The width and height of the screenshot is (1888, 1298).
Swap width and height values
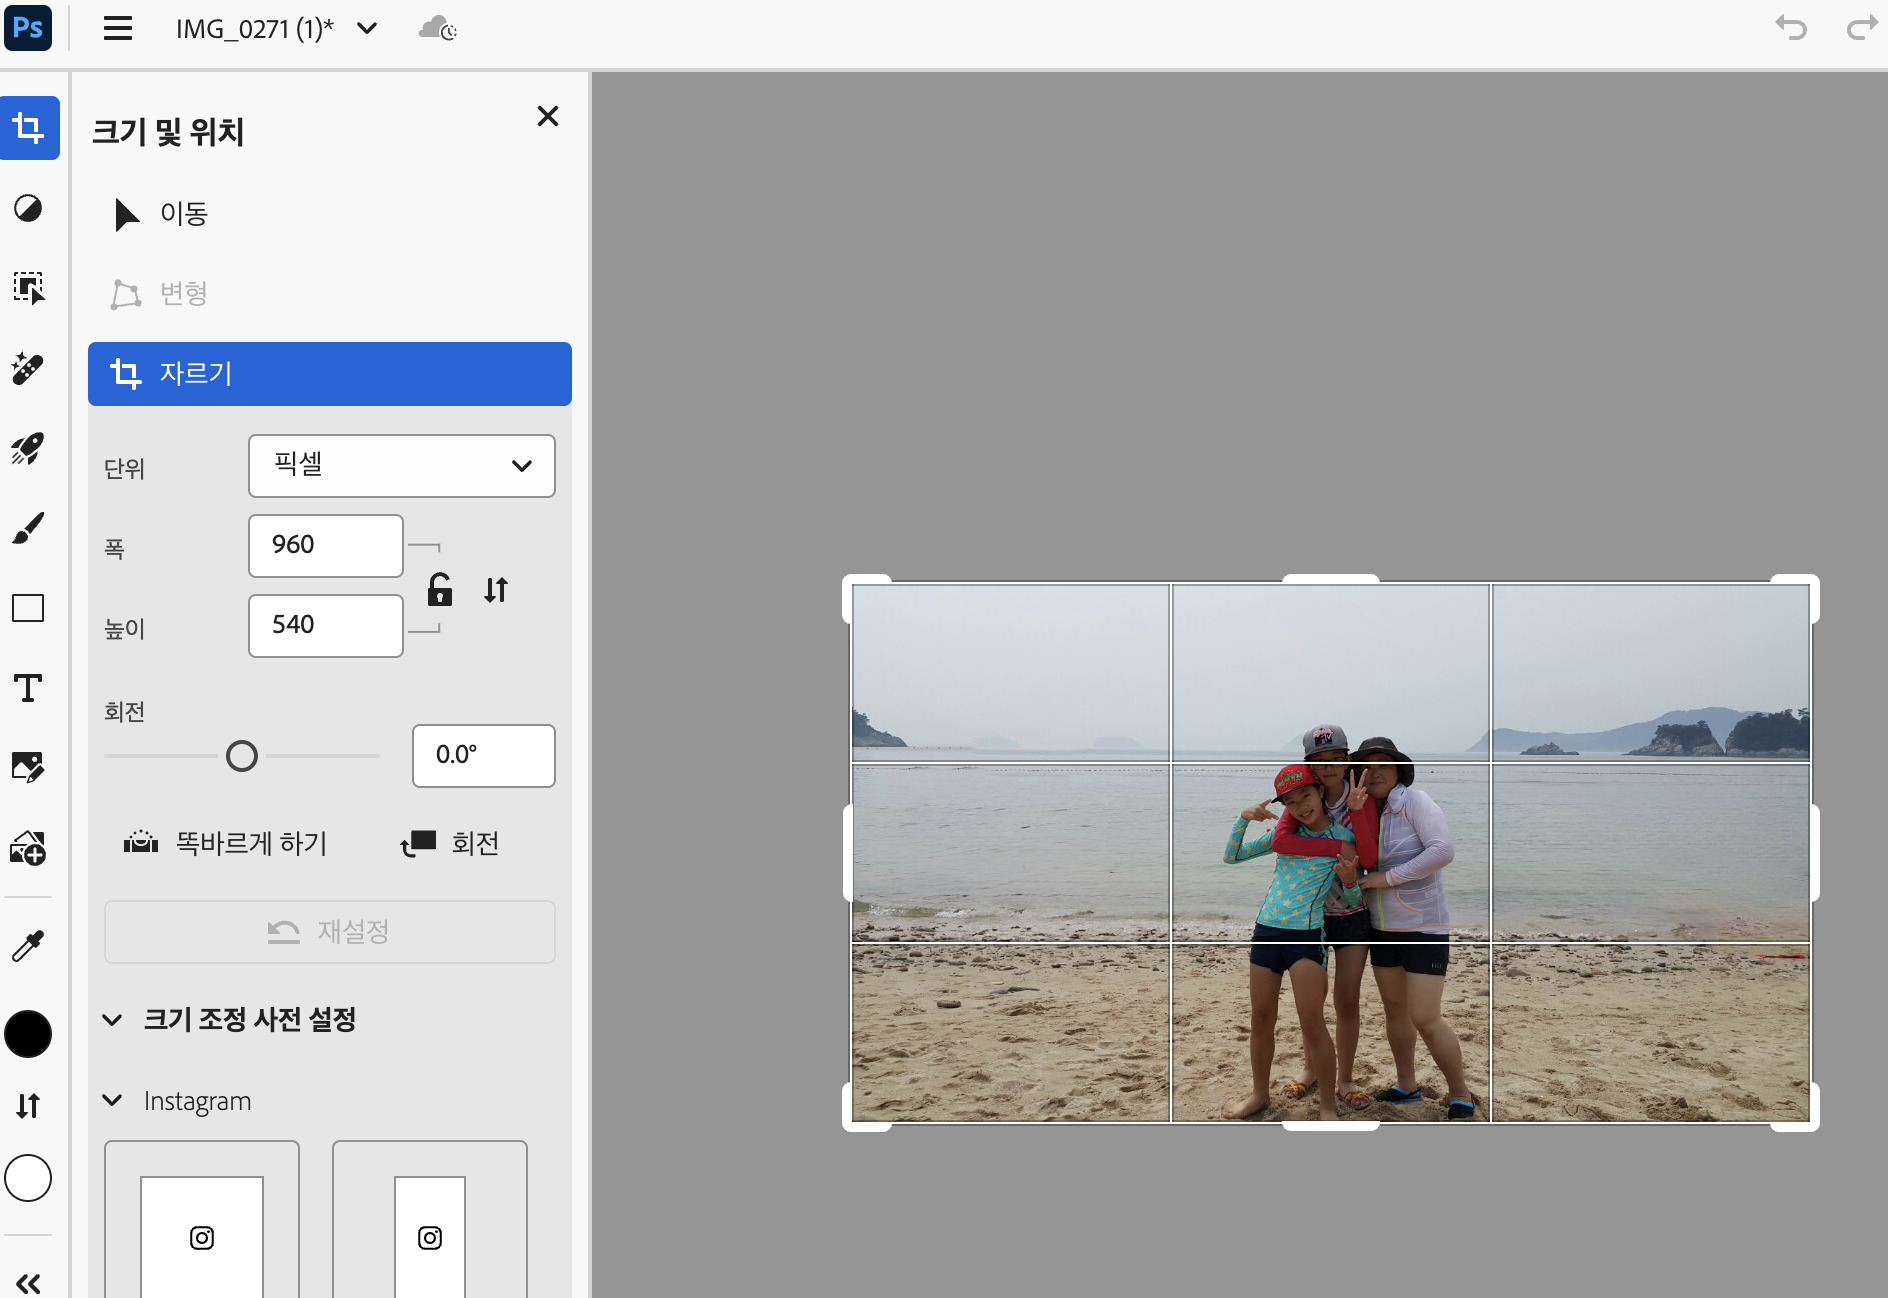(496, 590)
